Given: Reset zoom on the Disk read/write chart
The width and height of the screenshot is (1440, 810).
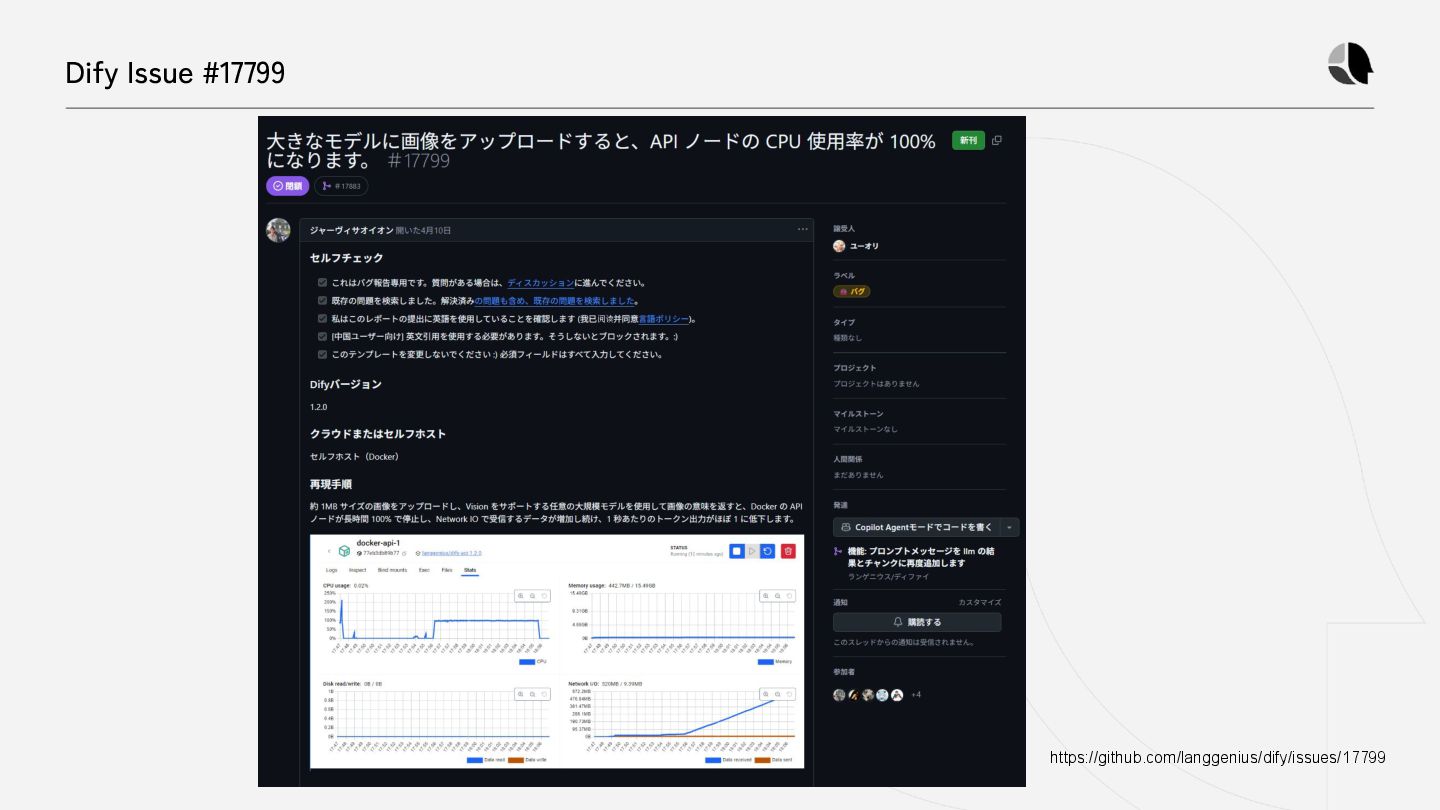Looking at the screenshot, I should coord(544,694).
